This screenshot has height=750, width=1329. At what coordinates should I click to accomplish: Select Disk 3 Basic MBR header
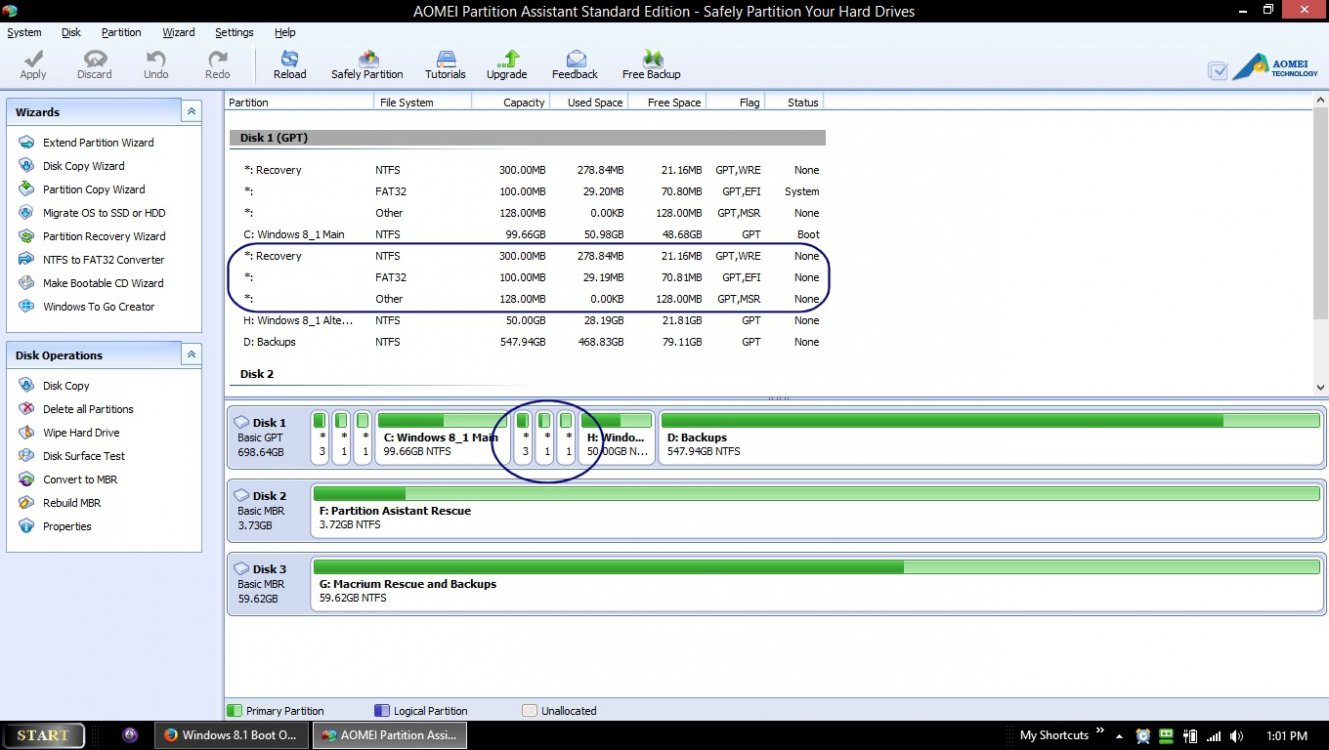click(267, 584)
